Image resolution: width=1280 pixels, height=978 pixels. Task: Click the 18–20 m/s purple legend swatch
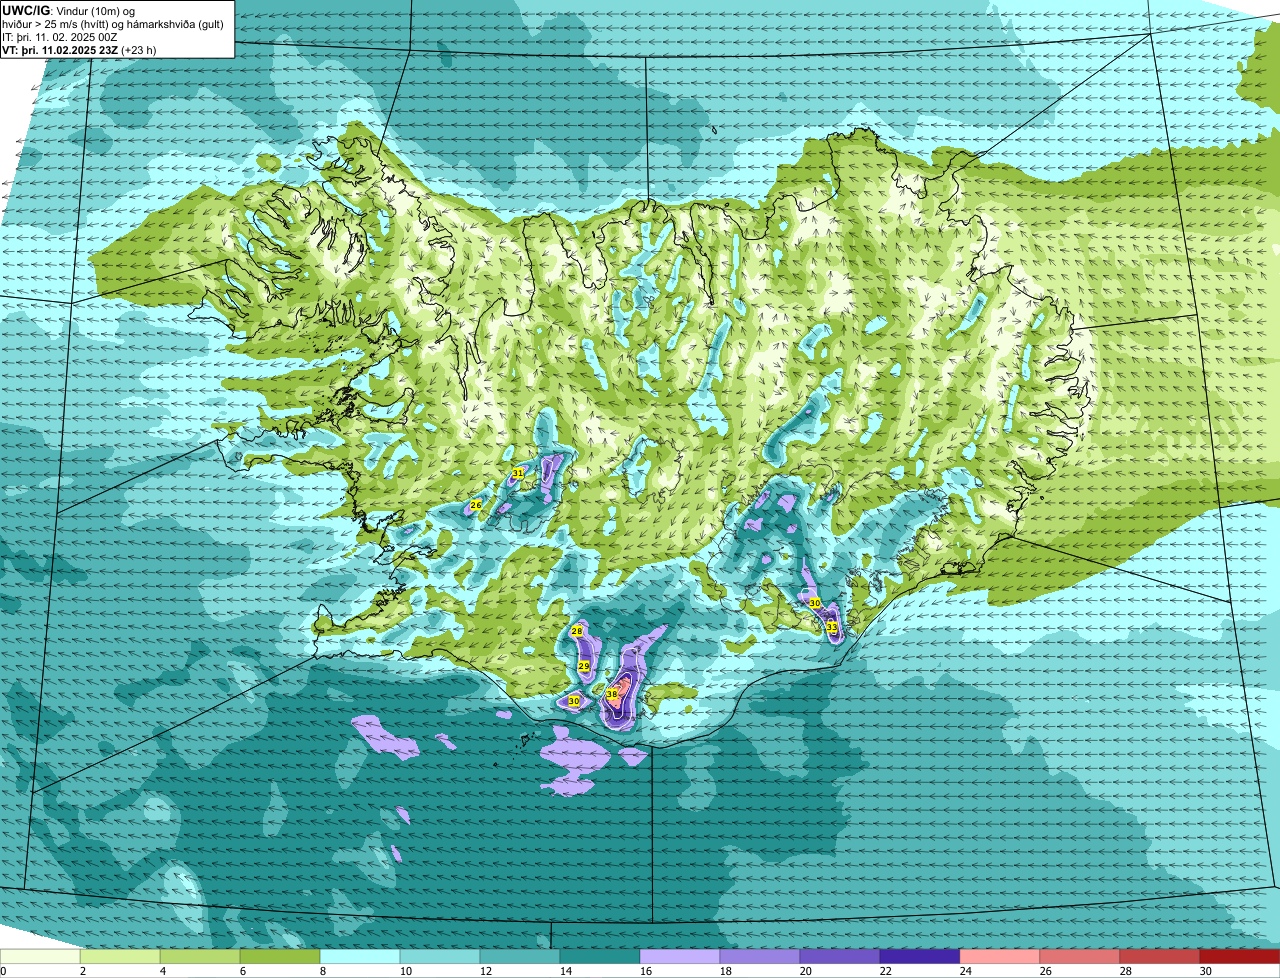760,956
